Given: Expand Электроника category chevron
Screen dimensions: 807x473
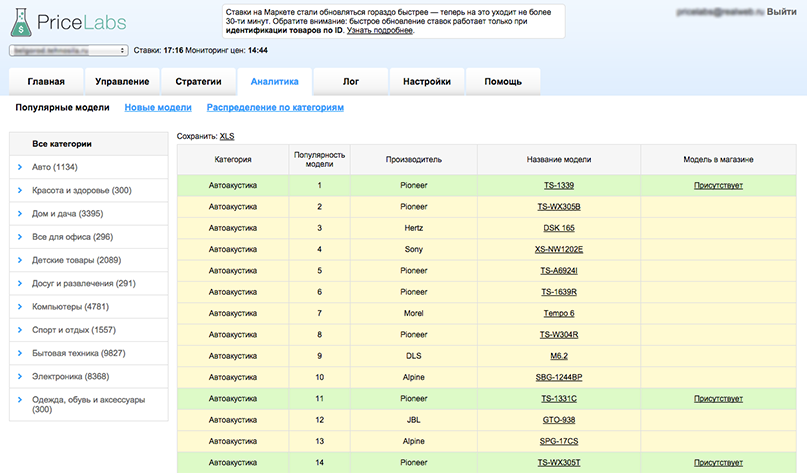Looking at the screenshot, I should [20, 376].
